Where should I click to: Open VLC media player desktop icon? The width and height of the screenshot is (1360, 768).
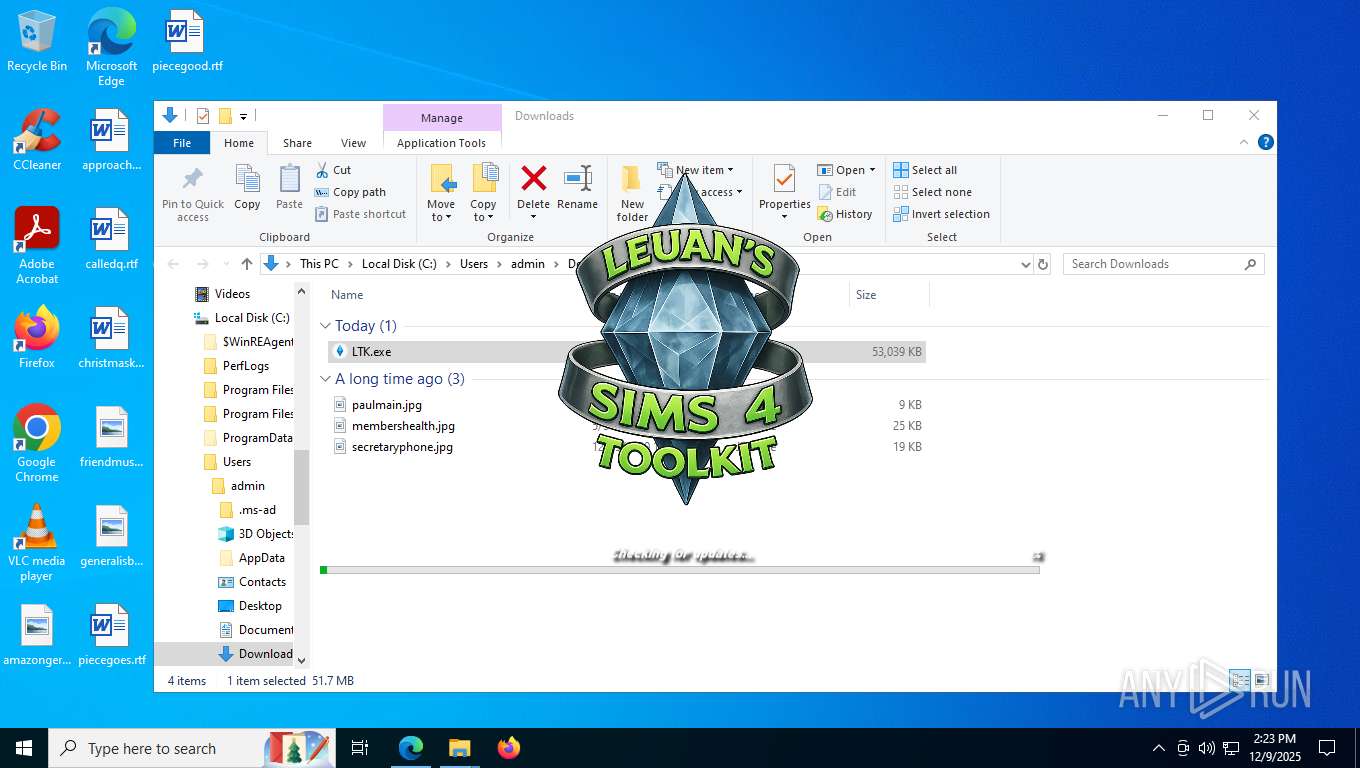pyautogui.click(x=37, y=542)
